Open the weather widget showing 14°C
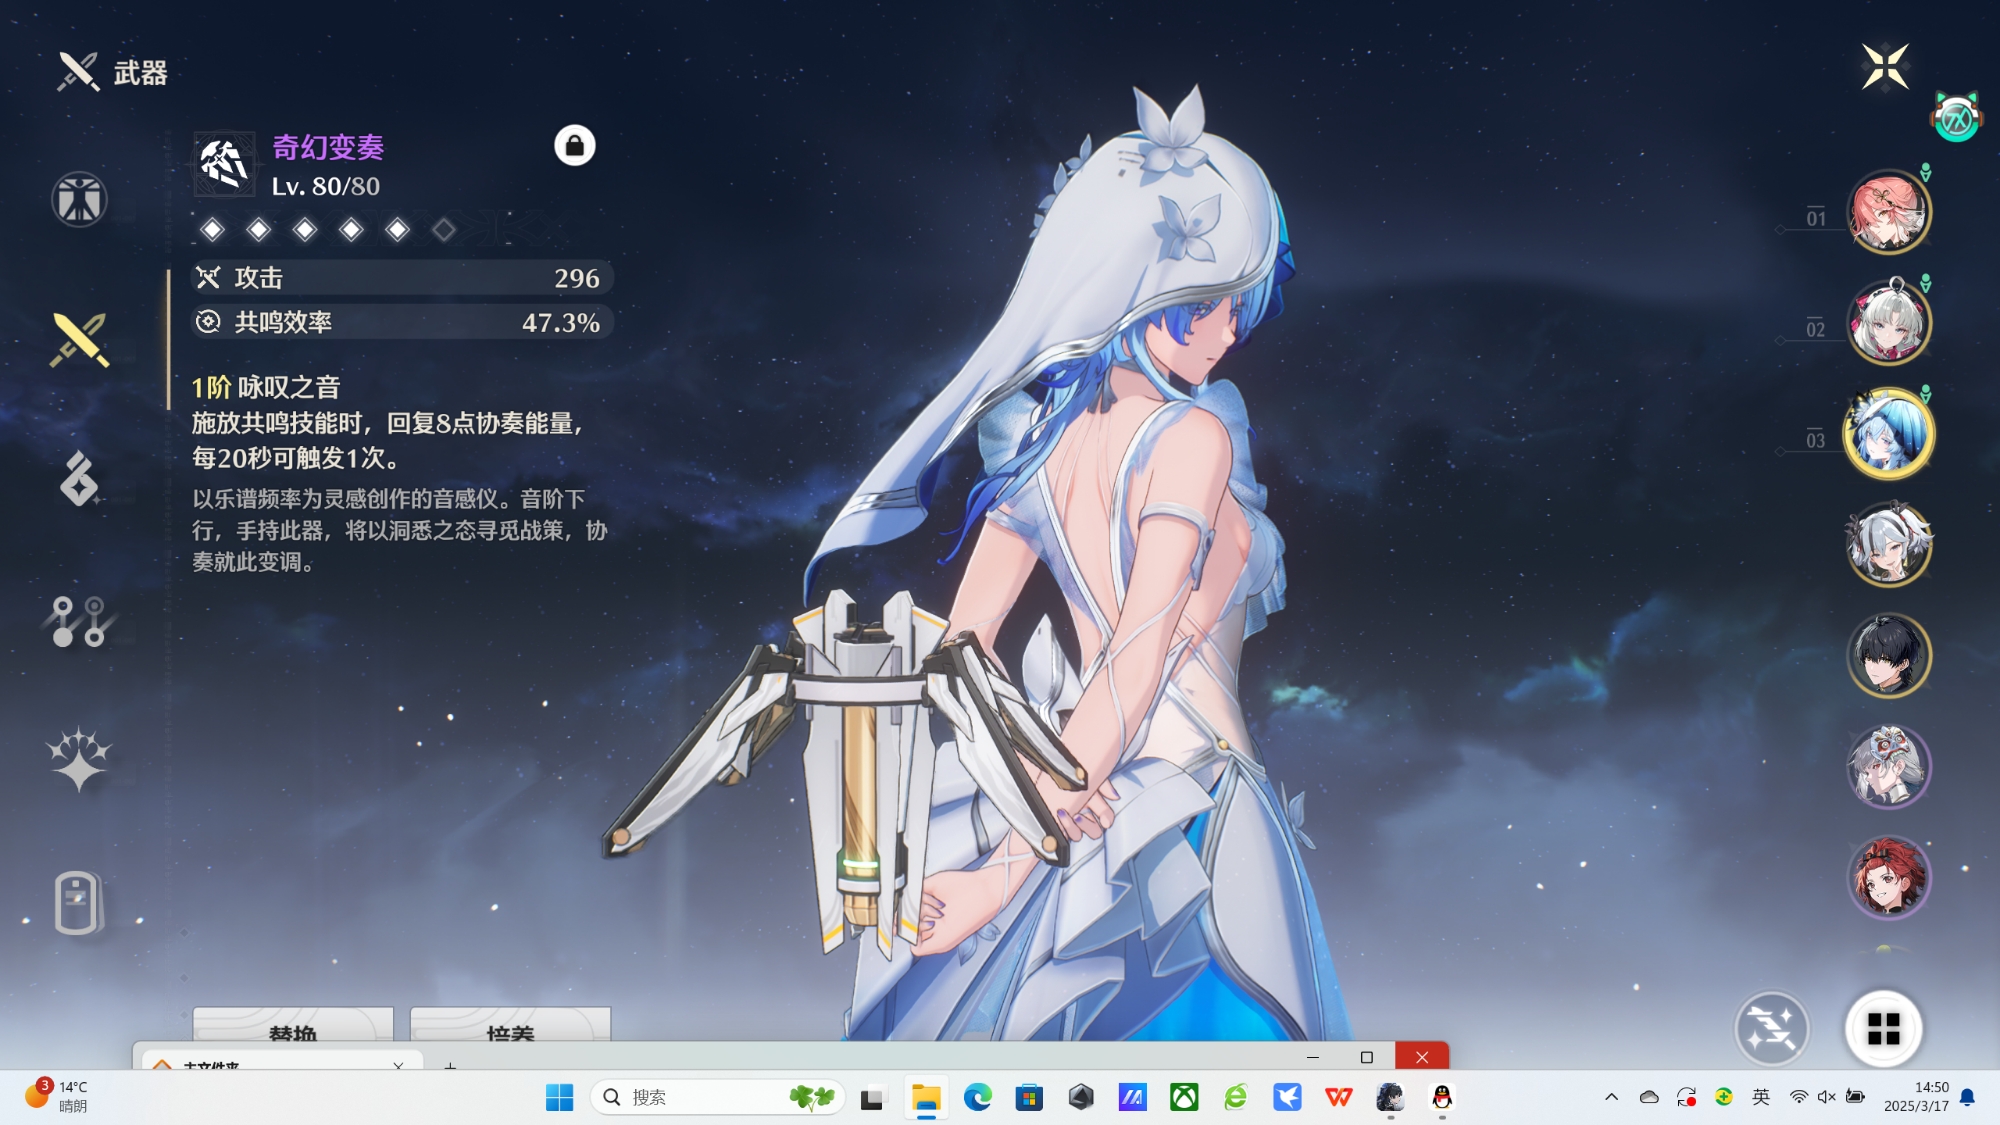 click(x=58, y=1097)
